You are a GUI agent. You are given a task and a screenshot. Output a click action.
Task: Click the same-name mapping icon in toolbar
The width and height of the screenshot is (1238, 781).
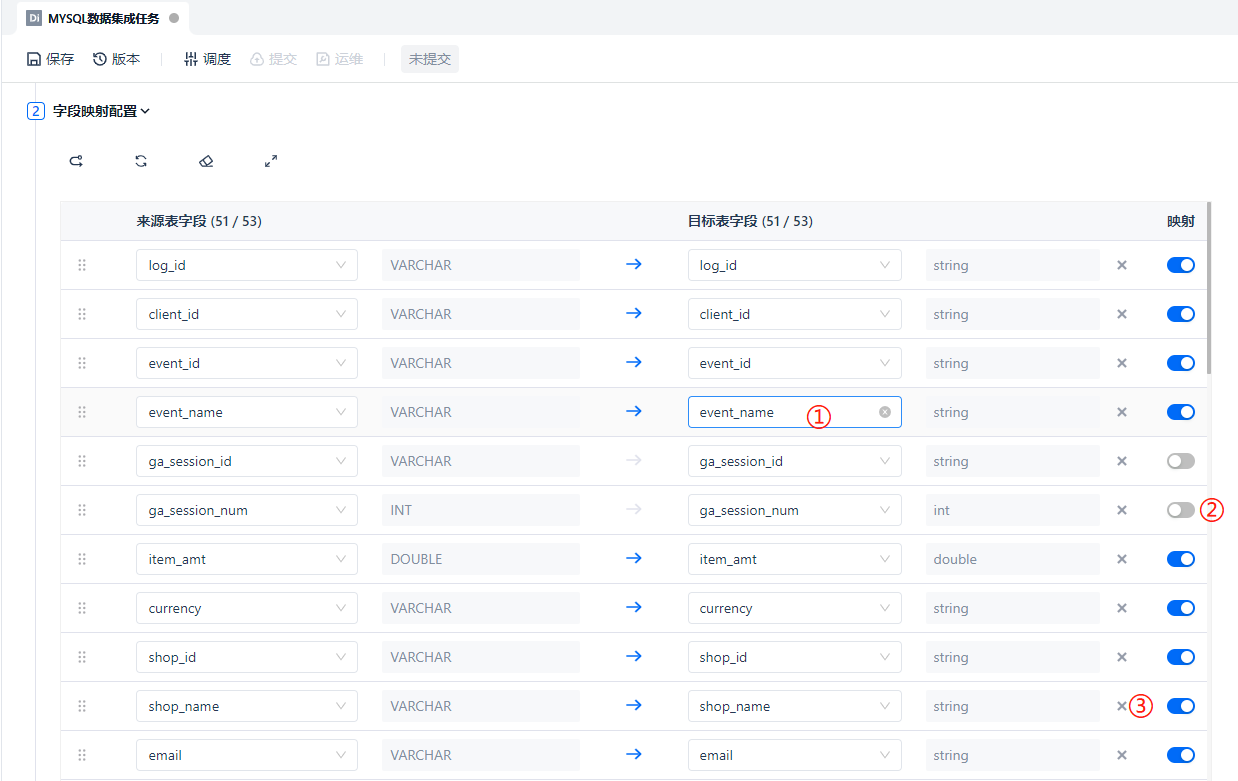point(76,161)
